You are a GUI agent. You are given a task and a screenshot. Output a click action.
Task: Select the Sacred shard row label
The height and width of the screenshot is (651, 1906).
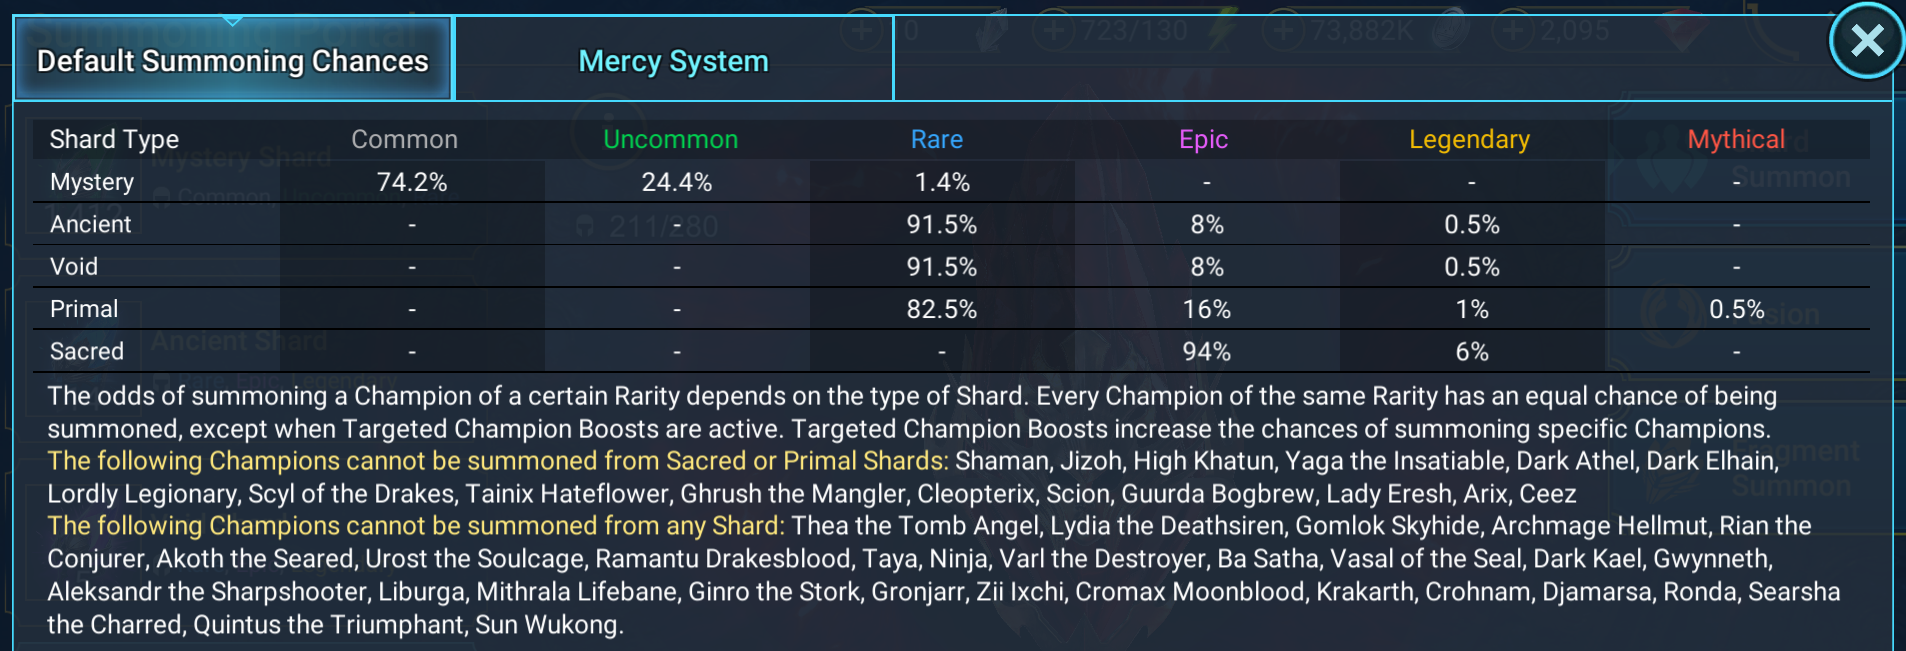[87, 351]
